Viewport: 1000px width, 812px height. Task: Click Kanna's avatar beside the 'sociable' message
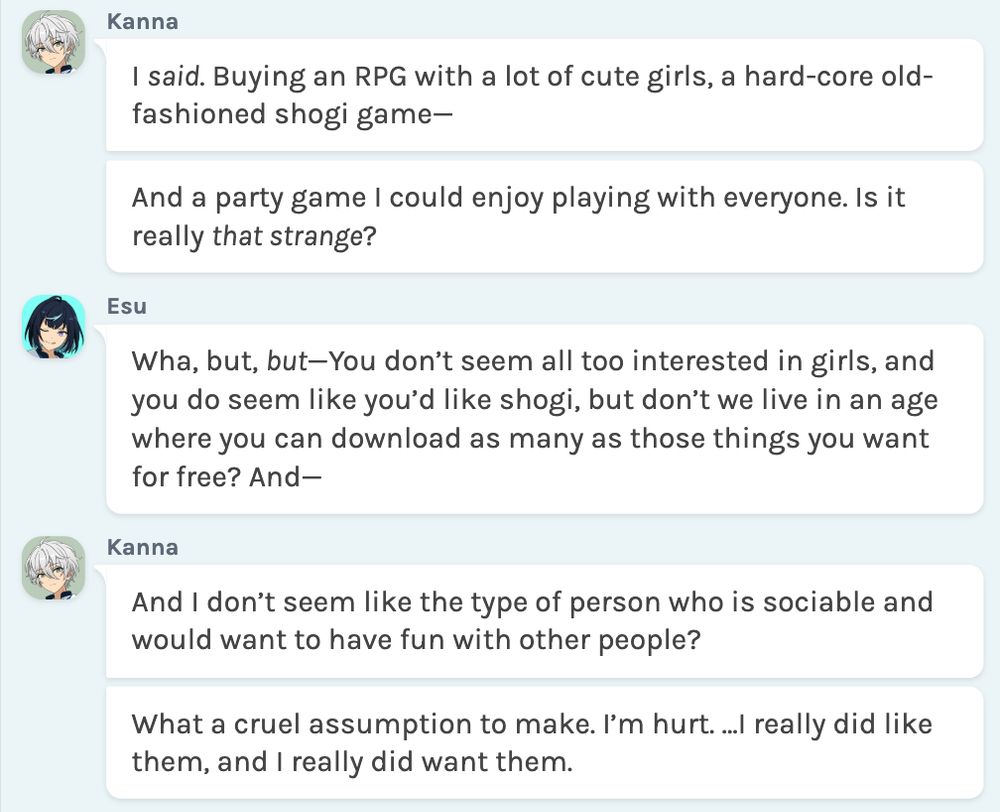tap(53, 567)
